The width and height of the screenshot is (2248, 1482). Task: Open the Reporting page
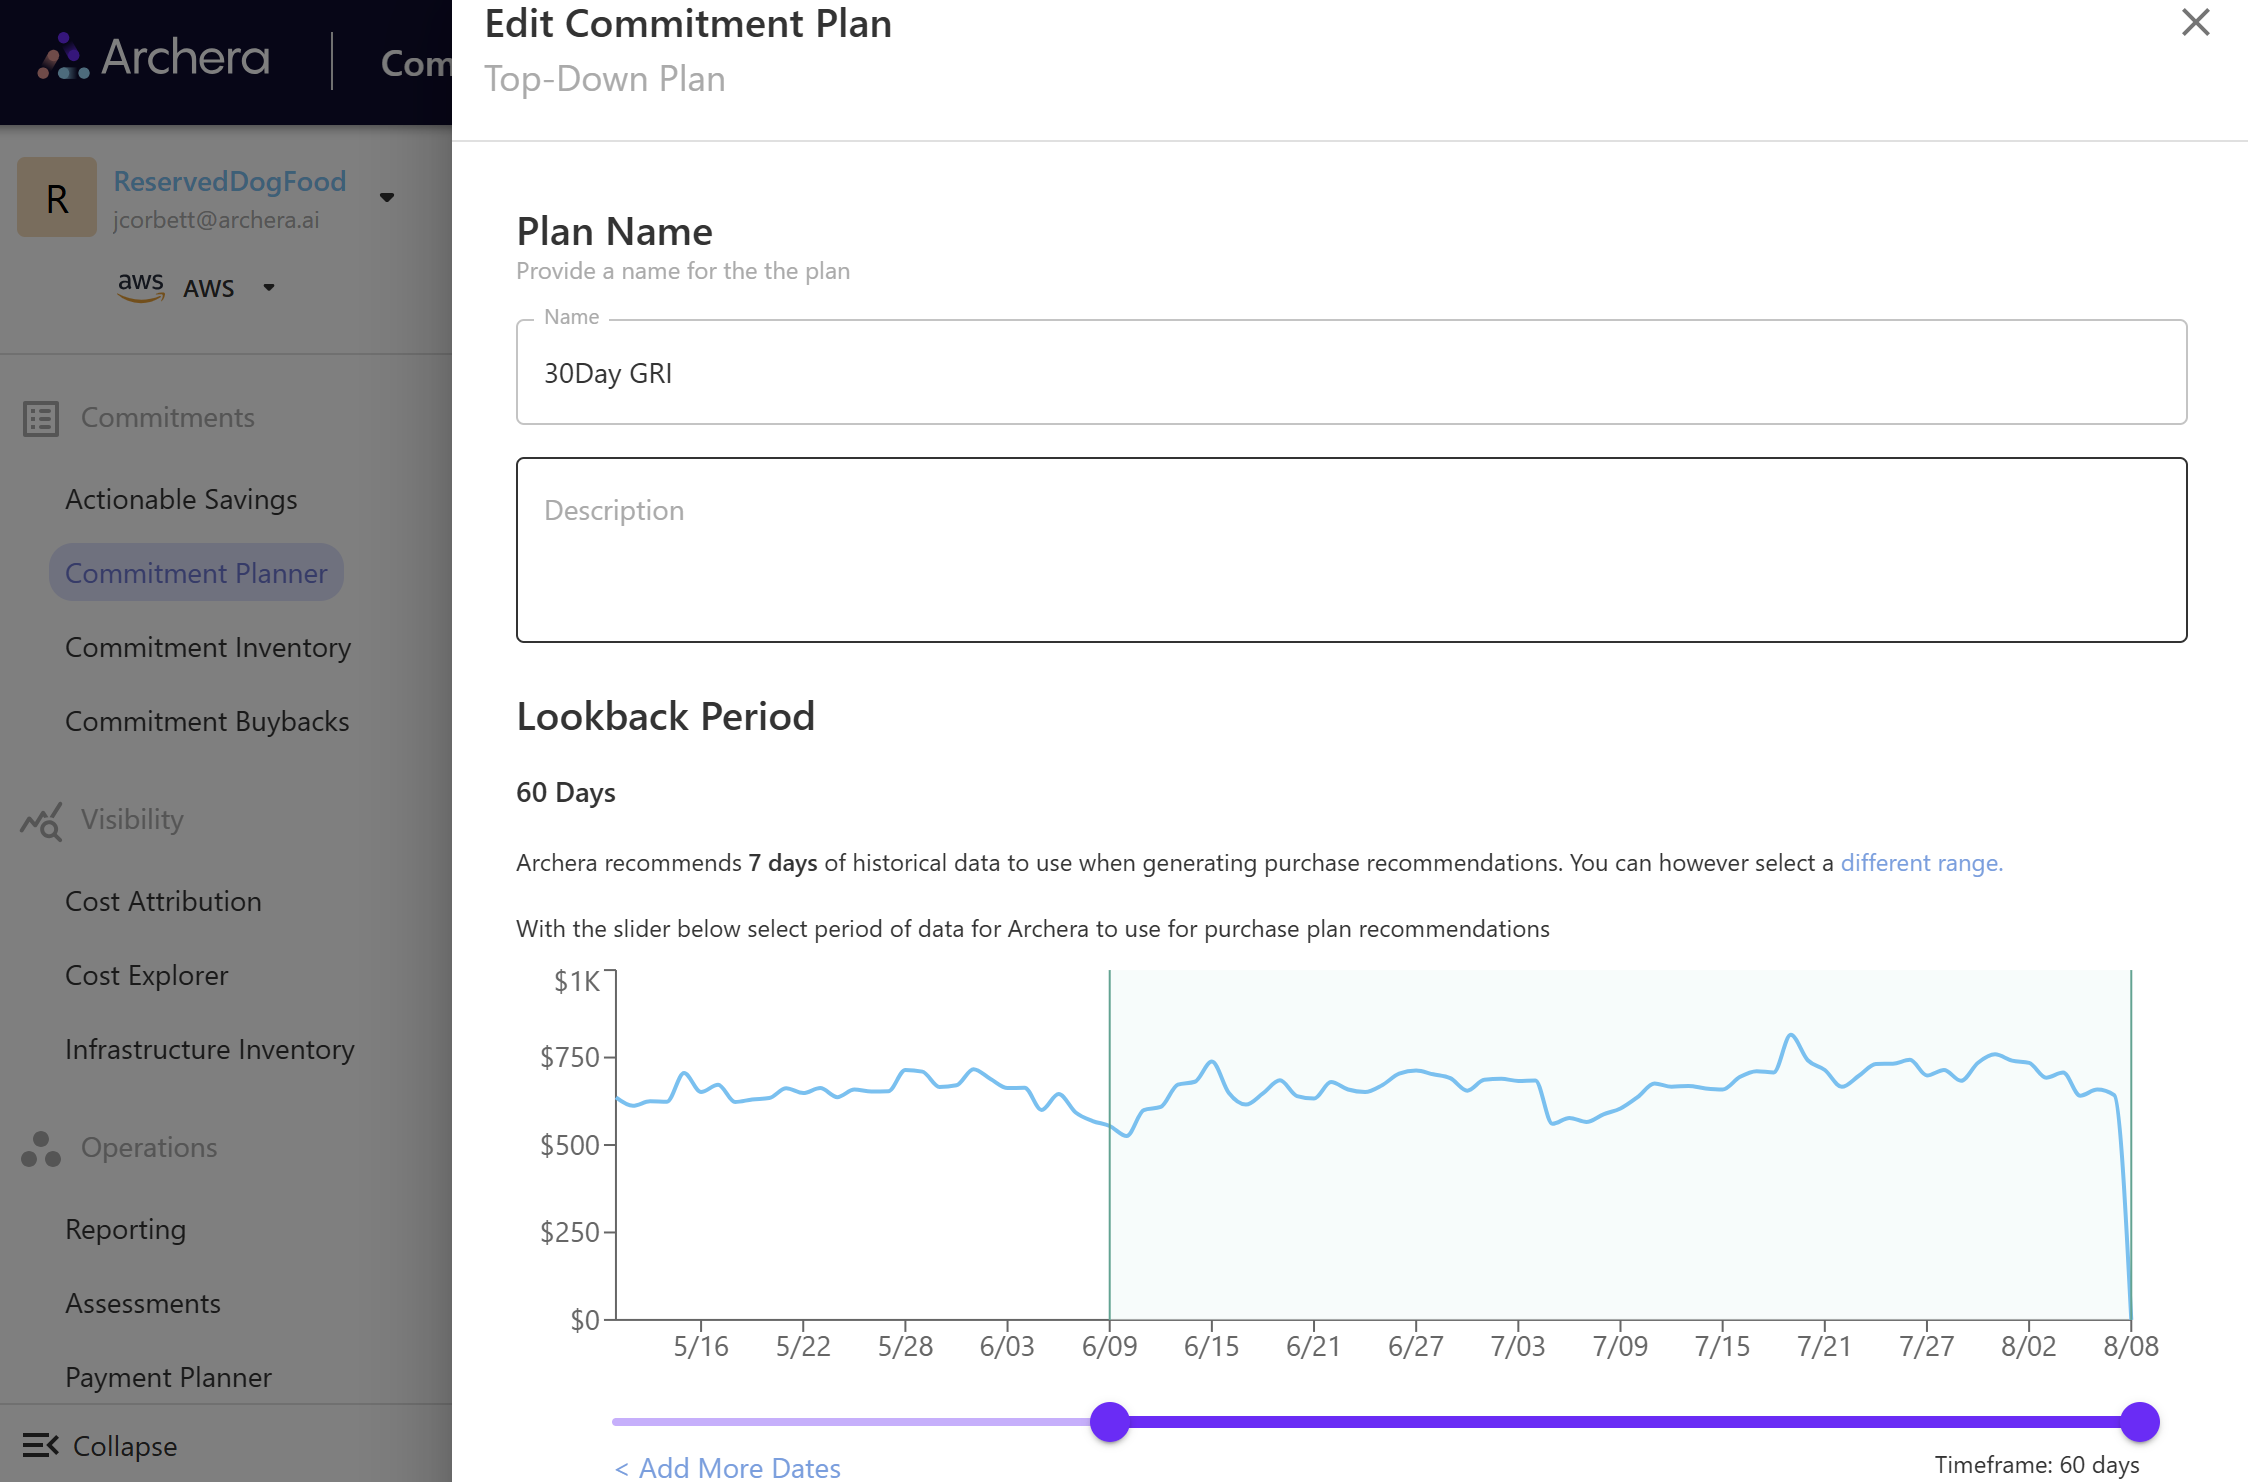click(x=125, y=1229)
